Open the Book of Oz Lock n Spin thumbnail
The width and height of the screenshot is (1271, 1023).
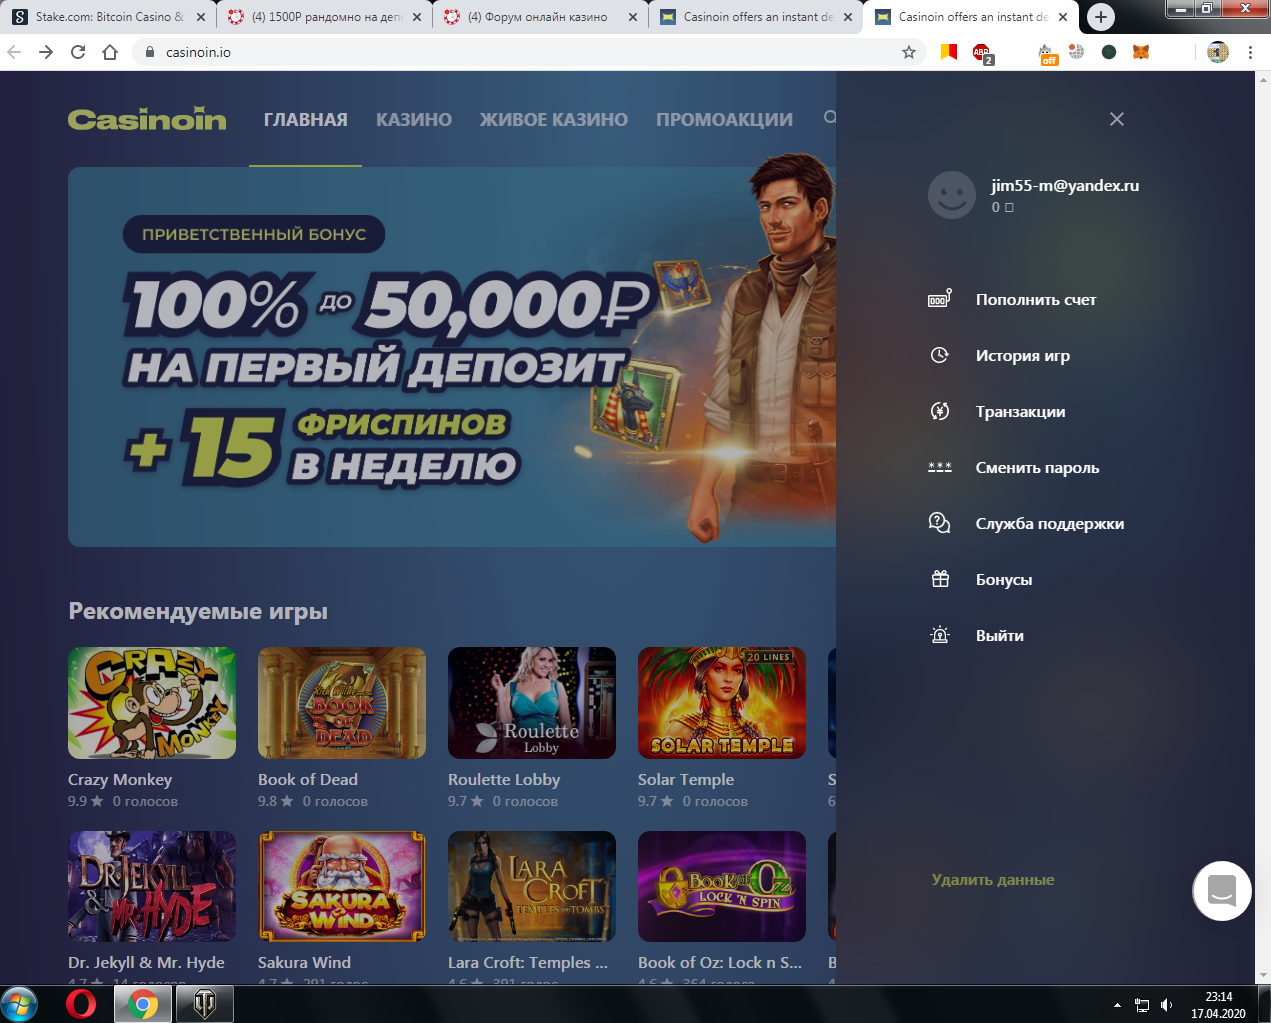[x=722, y=886]
